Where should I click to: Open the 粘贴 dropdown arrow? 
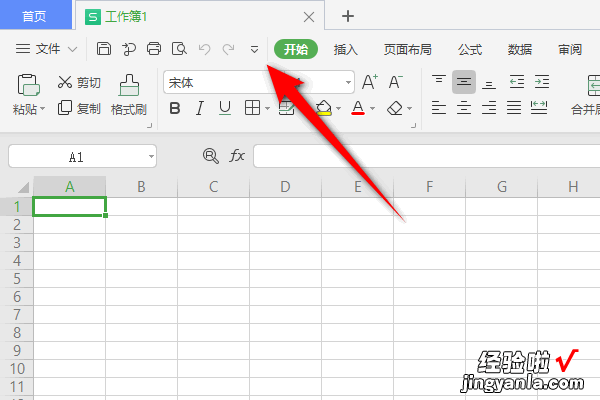(x=42, y=109)
